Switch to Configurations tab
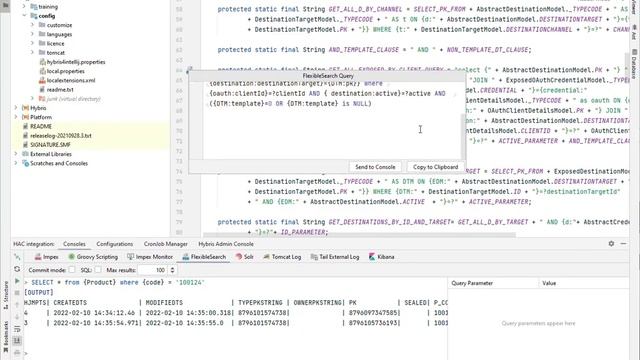The width and height of the screenshot is (640, 360). 115,244
